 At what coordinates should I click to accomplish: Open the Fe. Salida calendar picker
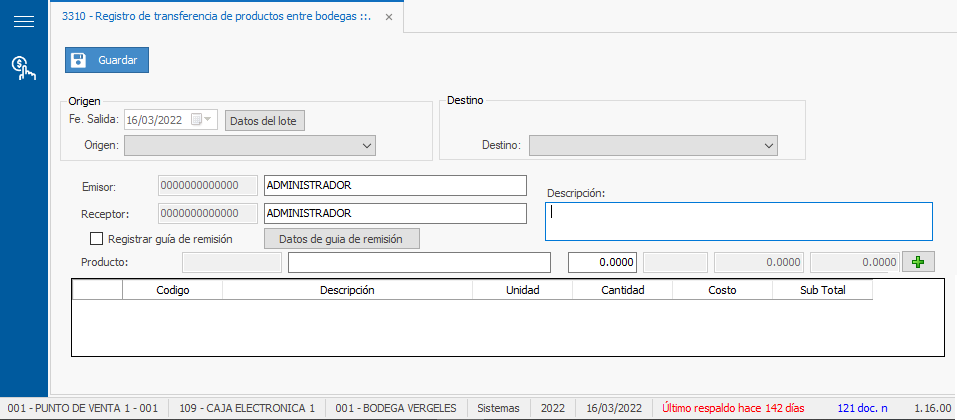point(201,120)
